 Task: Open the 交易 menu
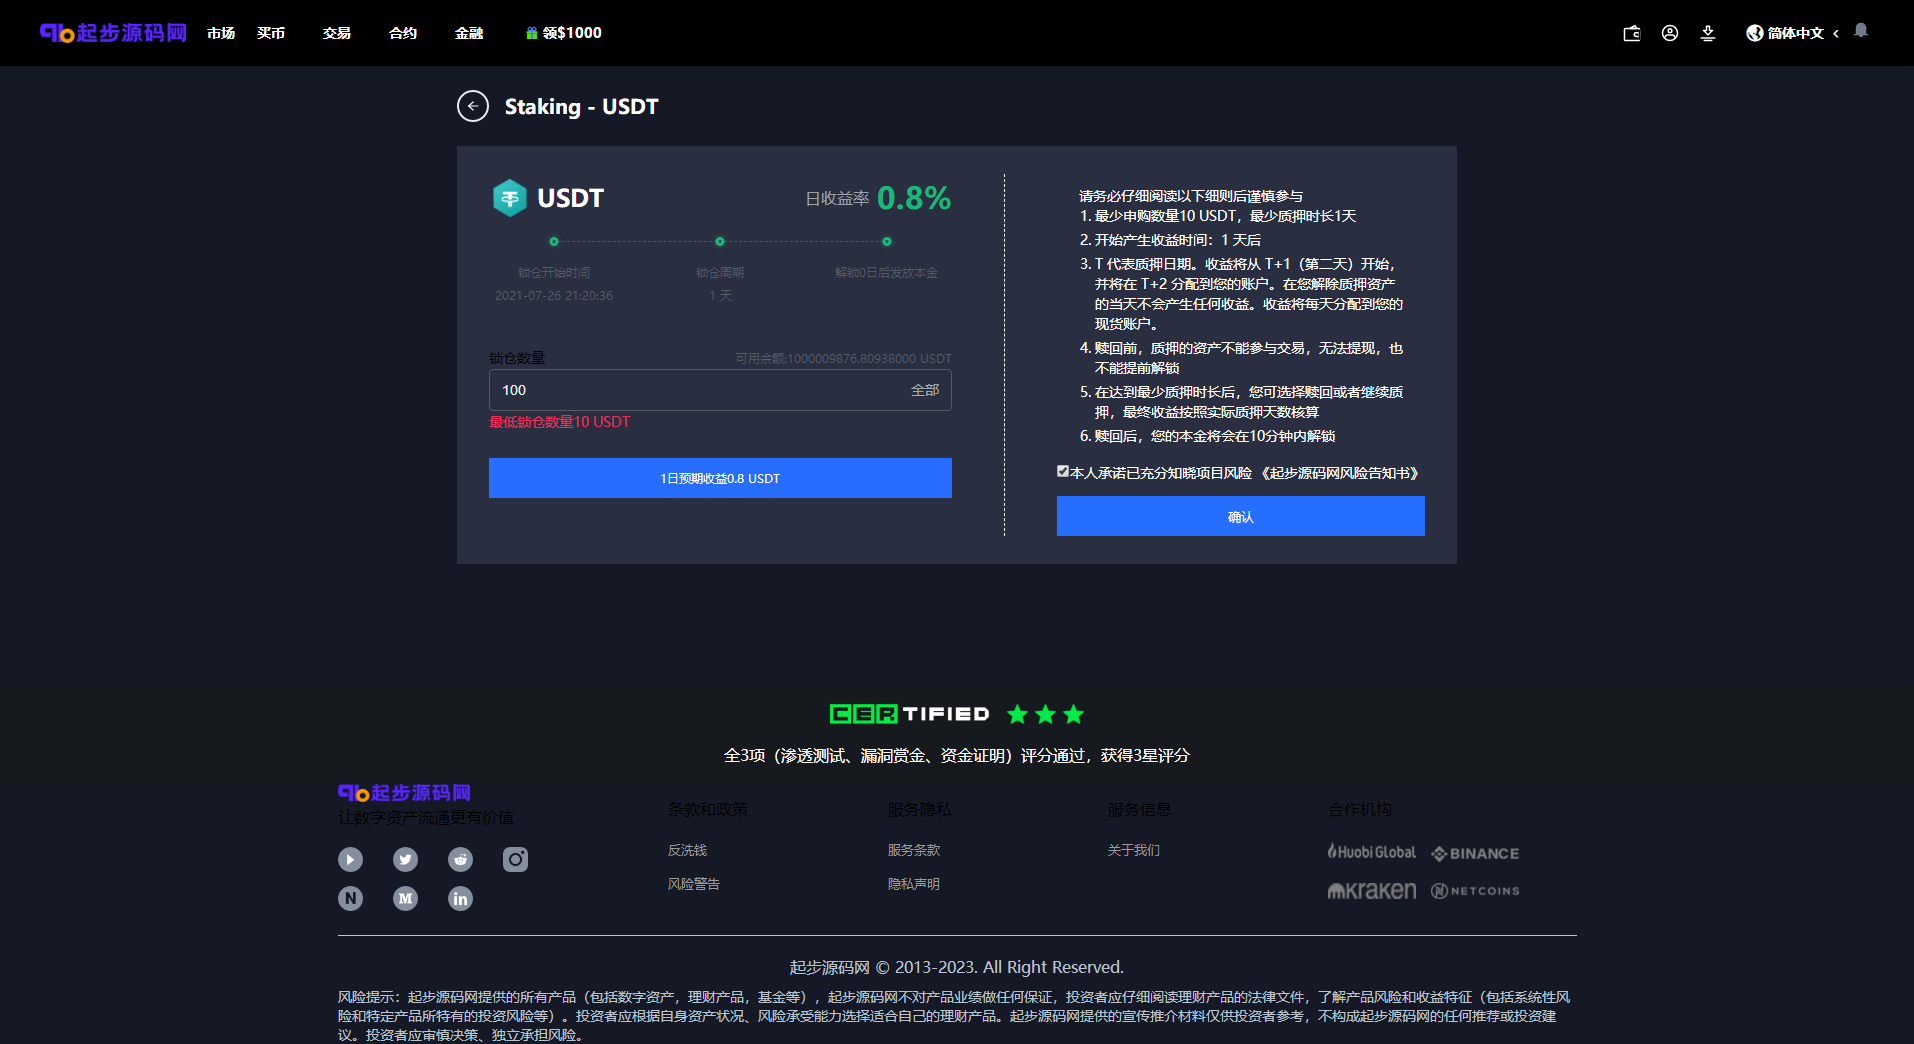(x=337, y=33)
